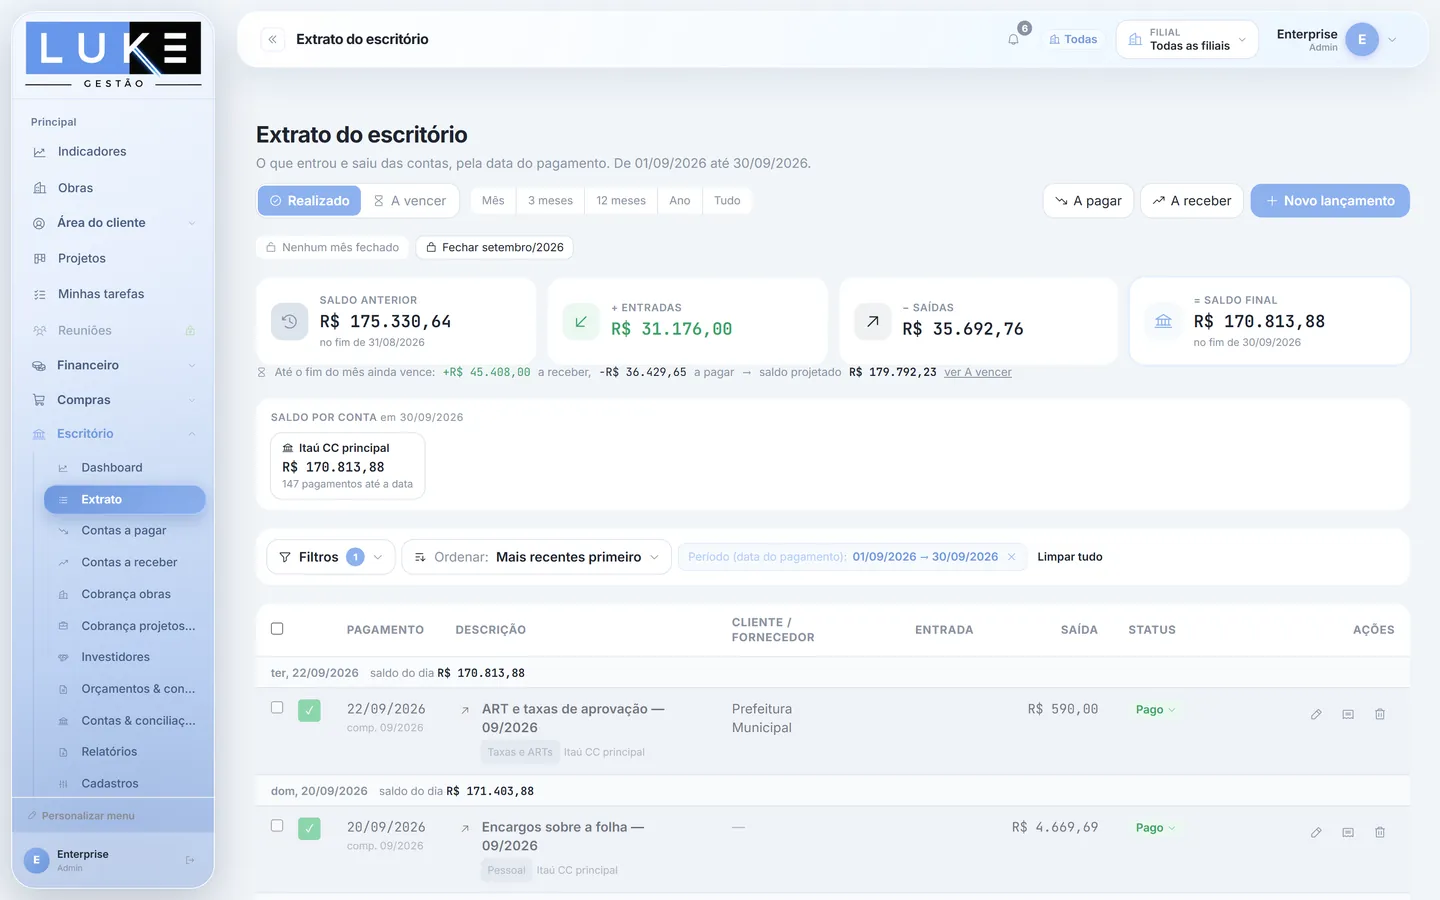Open details icon for ART e taxas row
The width and height of the screenshot is (1440, 900).
[1348, 714]
